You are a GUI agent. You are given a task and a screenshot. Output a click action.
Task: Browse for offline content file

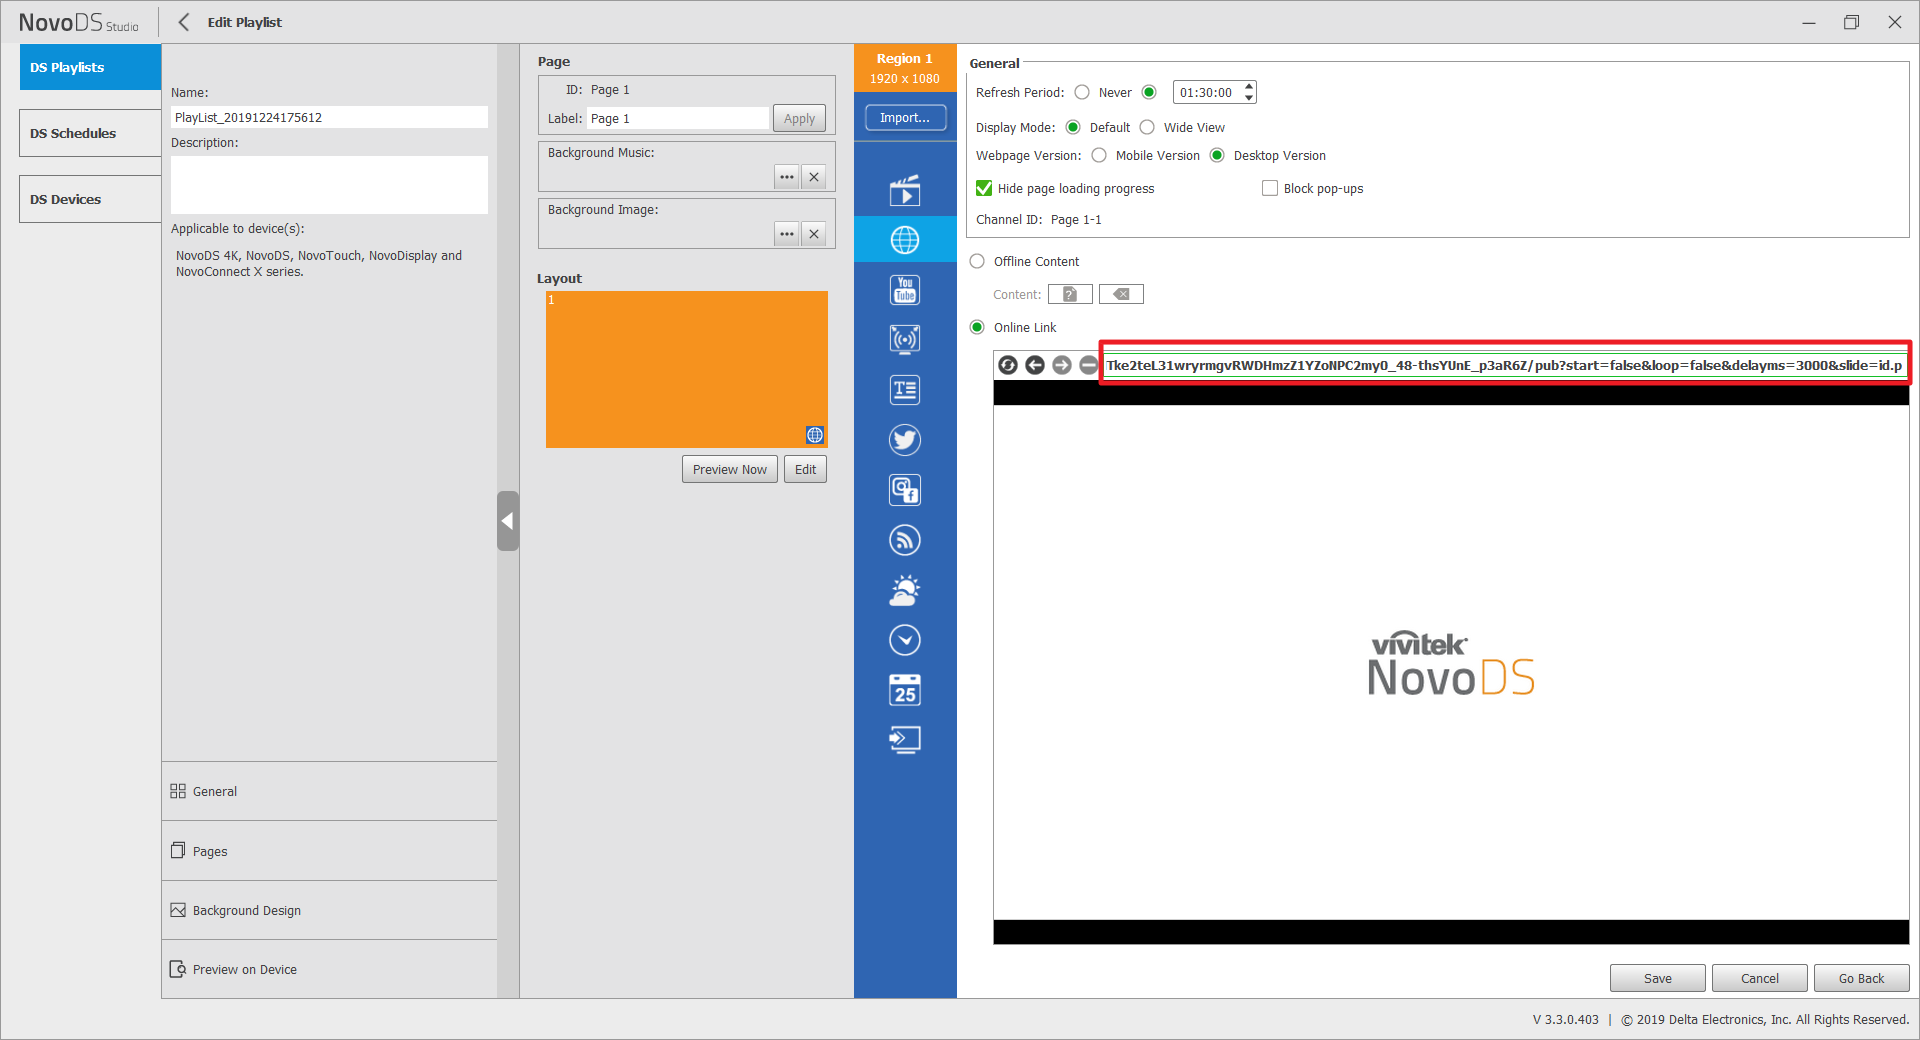pyautogui.click(x=1070, y=294)
